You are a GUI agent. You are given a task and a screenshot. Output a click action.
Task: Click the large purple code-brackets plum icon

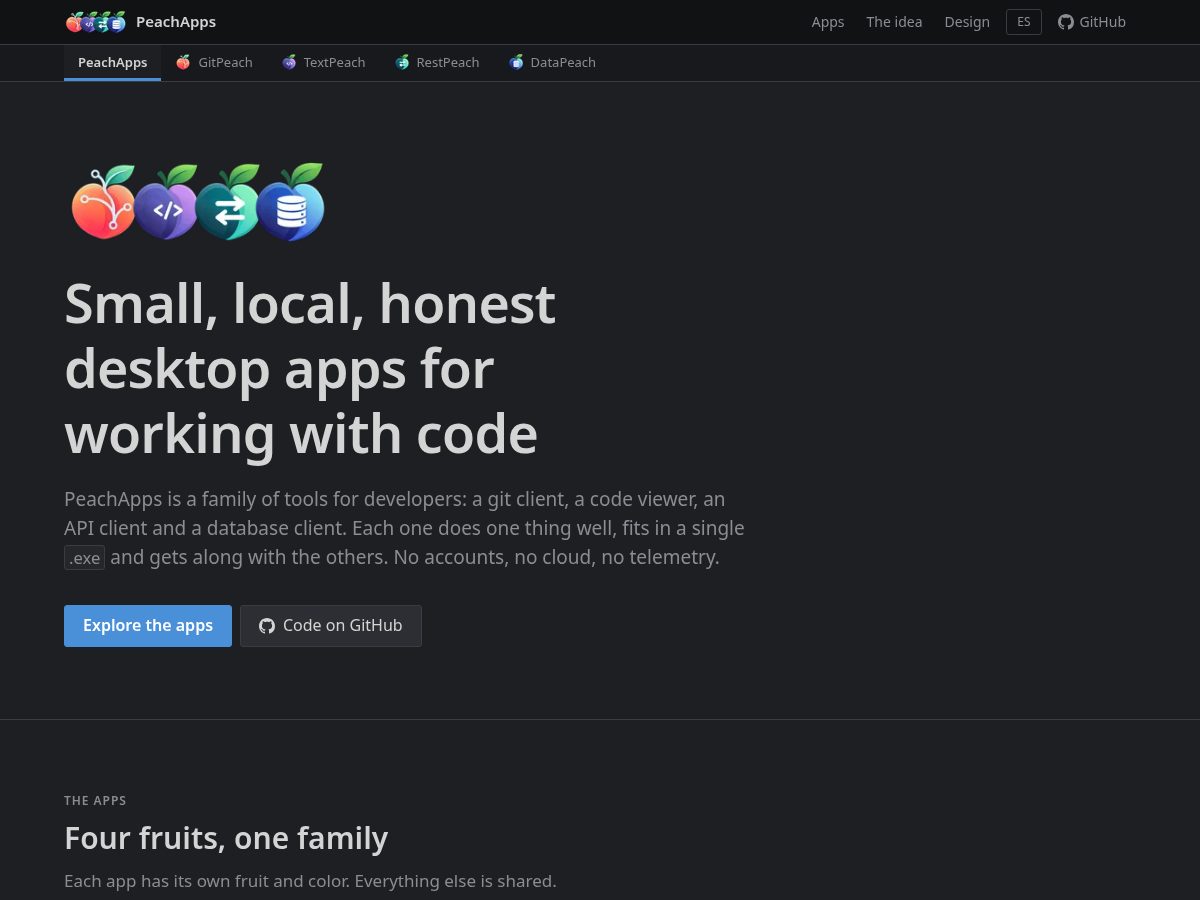point(166,203)
